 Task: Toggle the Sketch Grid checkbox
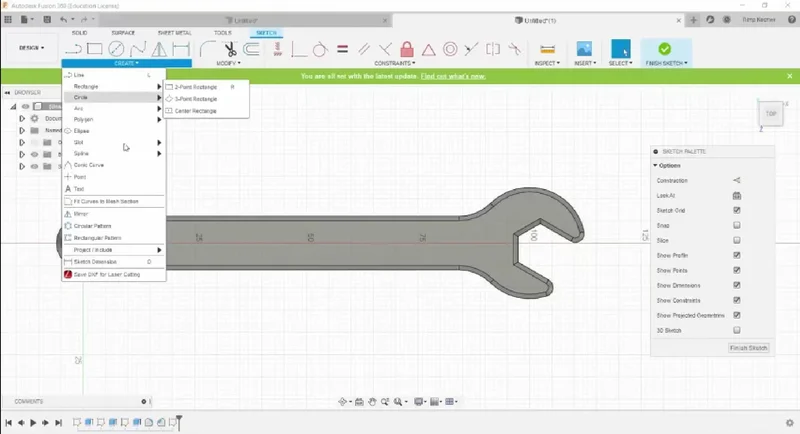point(737,210)
